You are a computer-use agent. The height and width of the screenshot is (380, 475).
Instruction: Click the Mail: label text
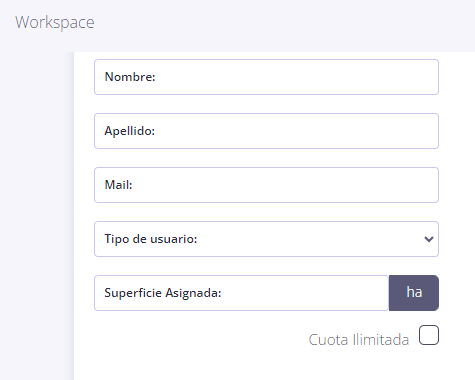click(x=118, y=185)
